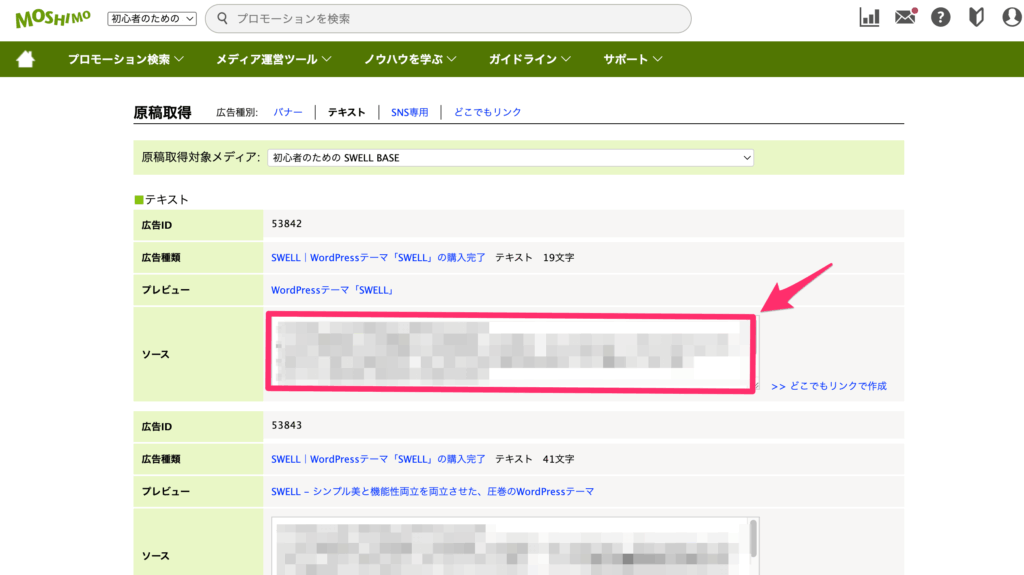Click the question mark help icon
This screenshot has width=1024, height=575.
[x=940, y=17]
